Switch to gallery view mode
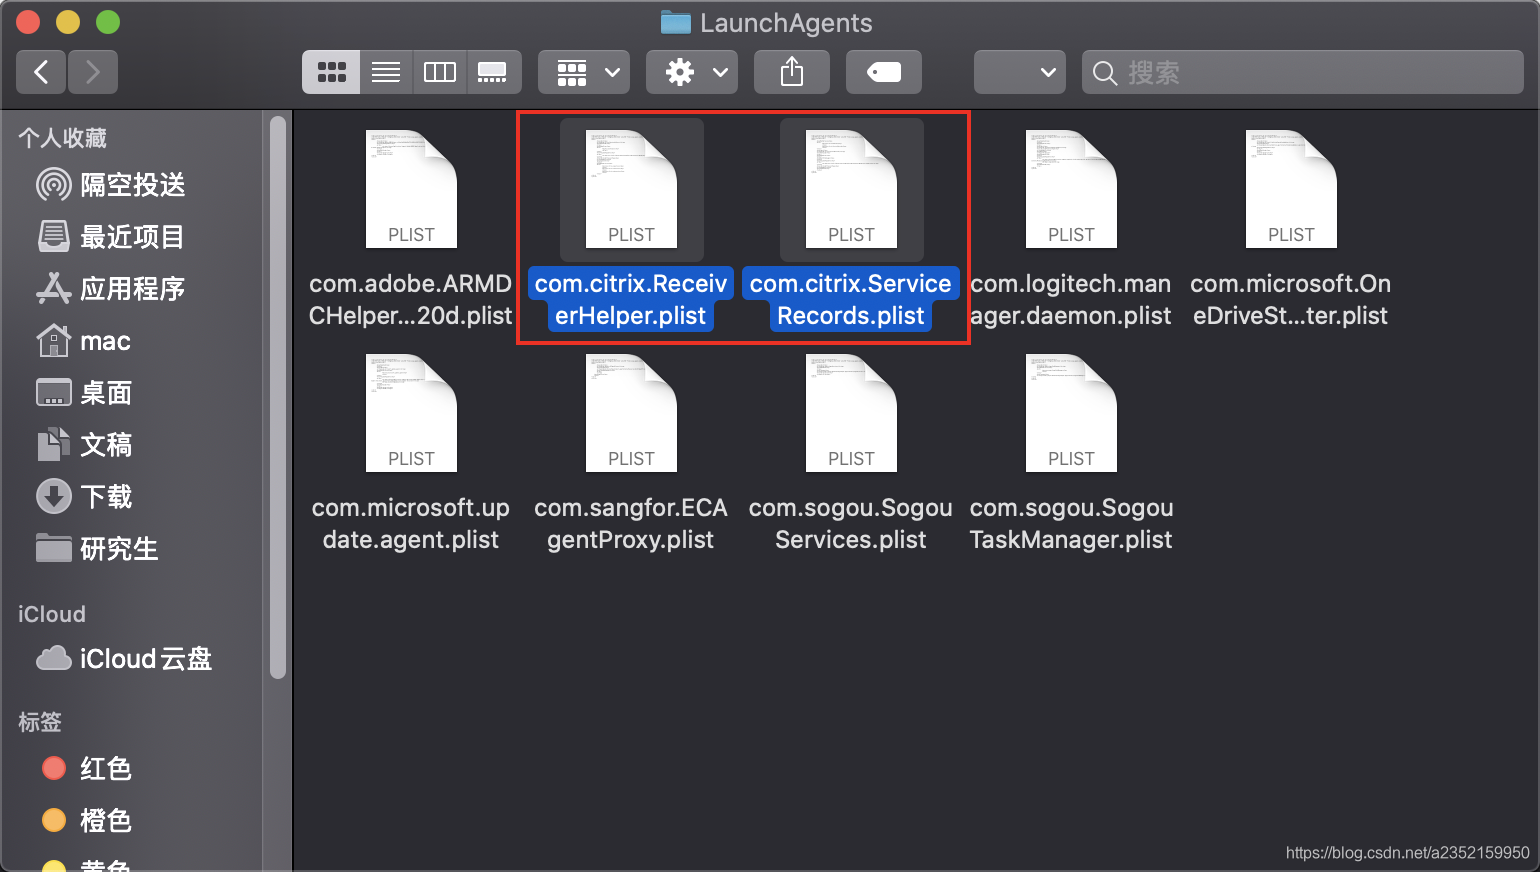Viewport: 1540px width, 872px height. [492, 72]
